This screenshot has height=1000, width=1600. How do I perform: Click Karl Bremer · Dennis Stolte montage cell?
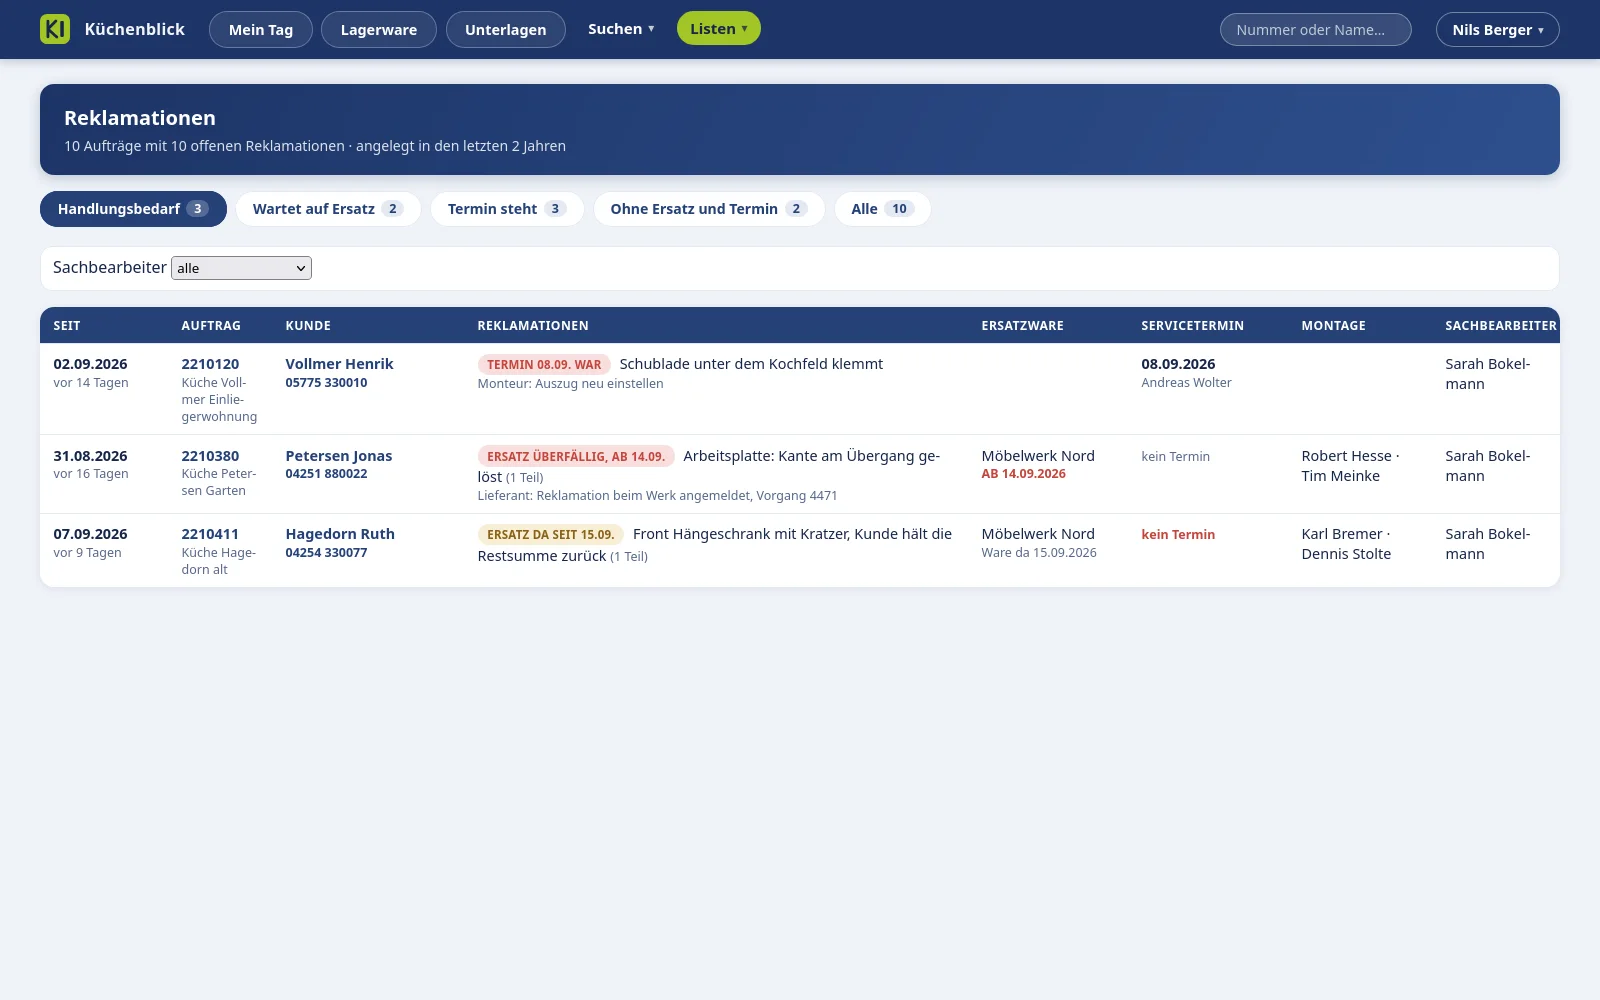click(1346, 544)
